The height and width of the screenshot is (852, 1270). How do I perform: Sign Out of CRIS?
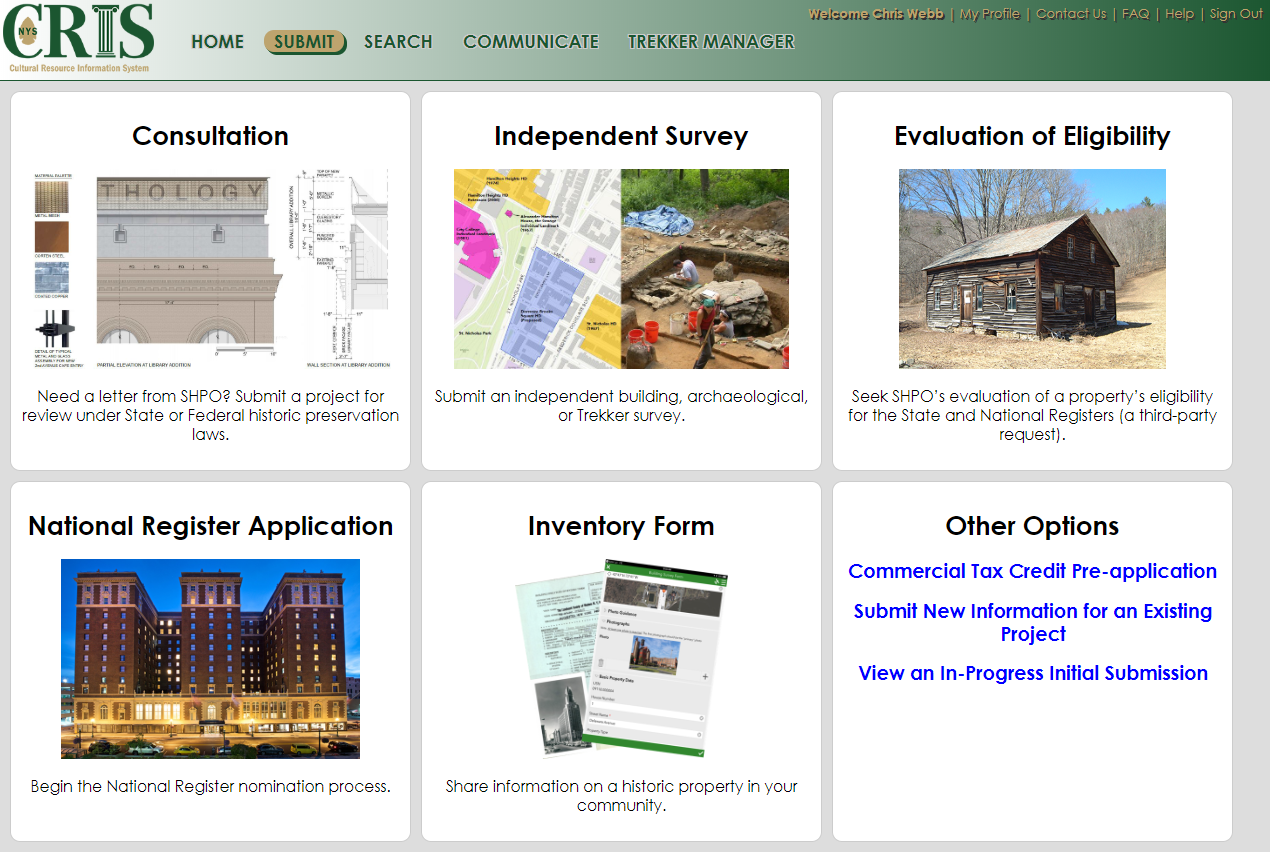(x=1235, y=14)
